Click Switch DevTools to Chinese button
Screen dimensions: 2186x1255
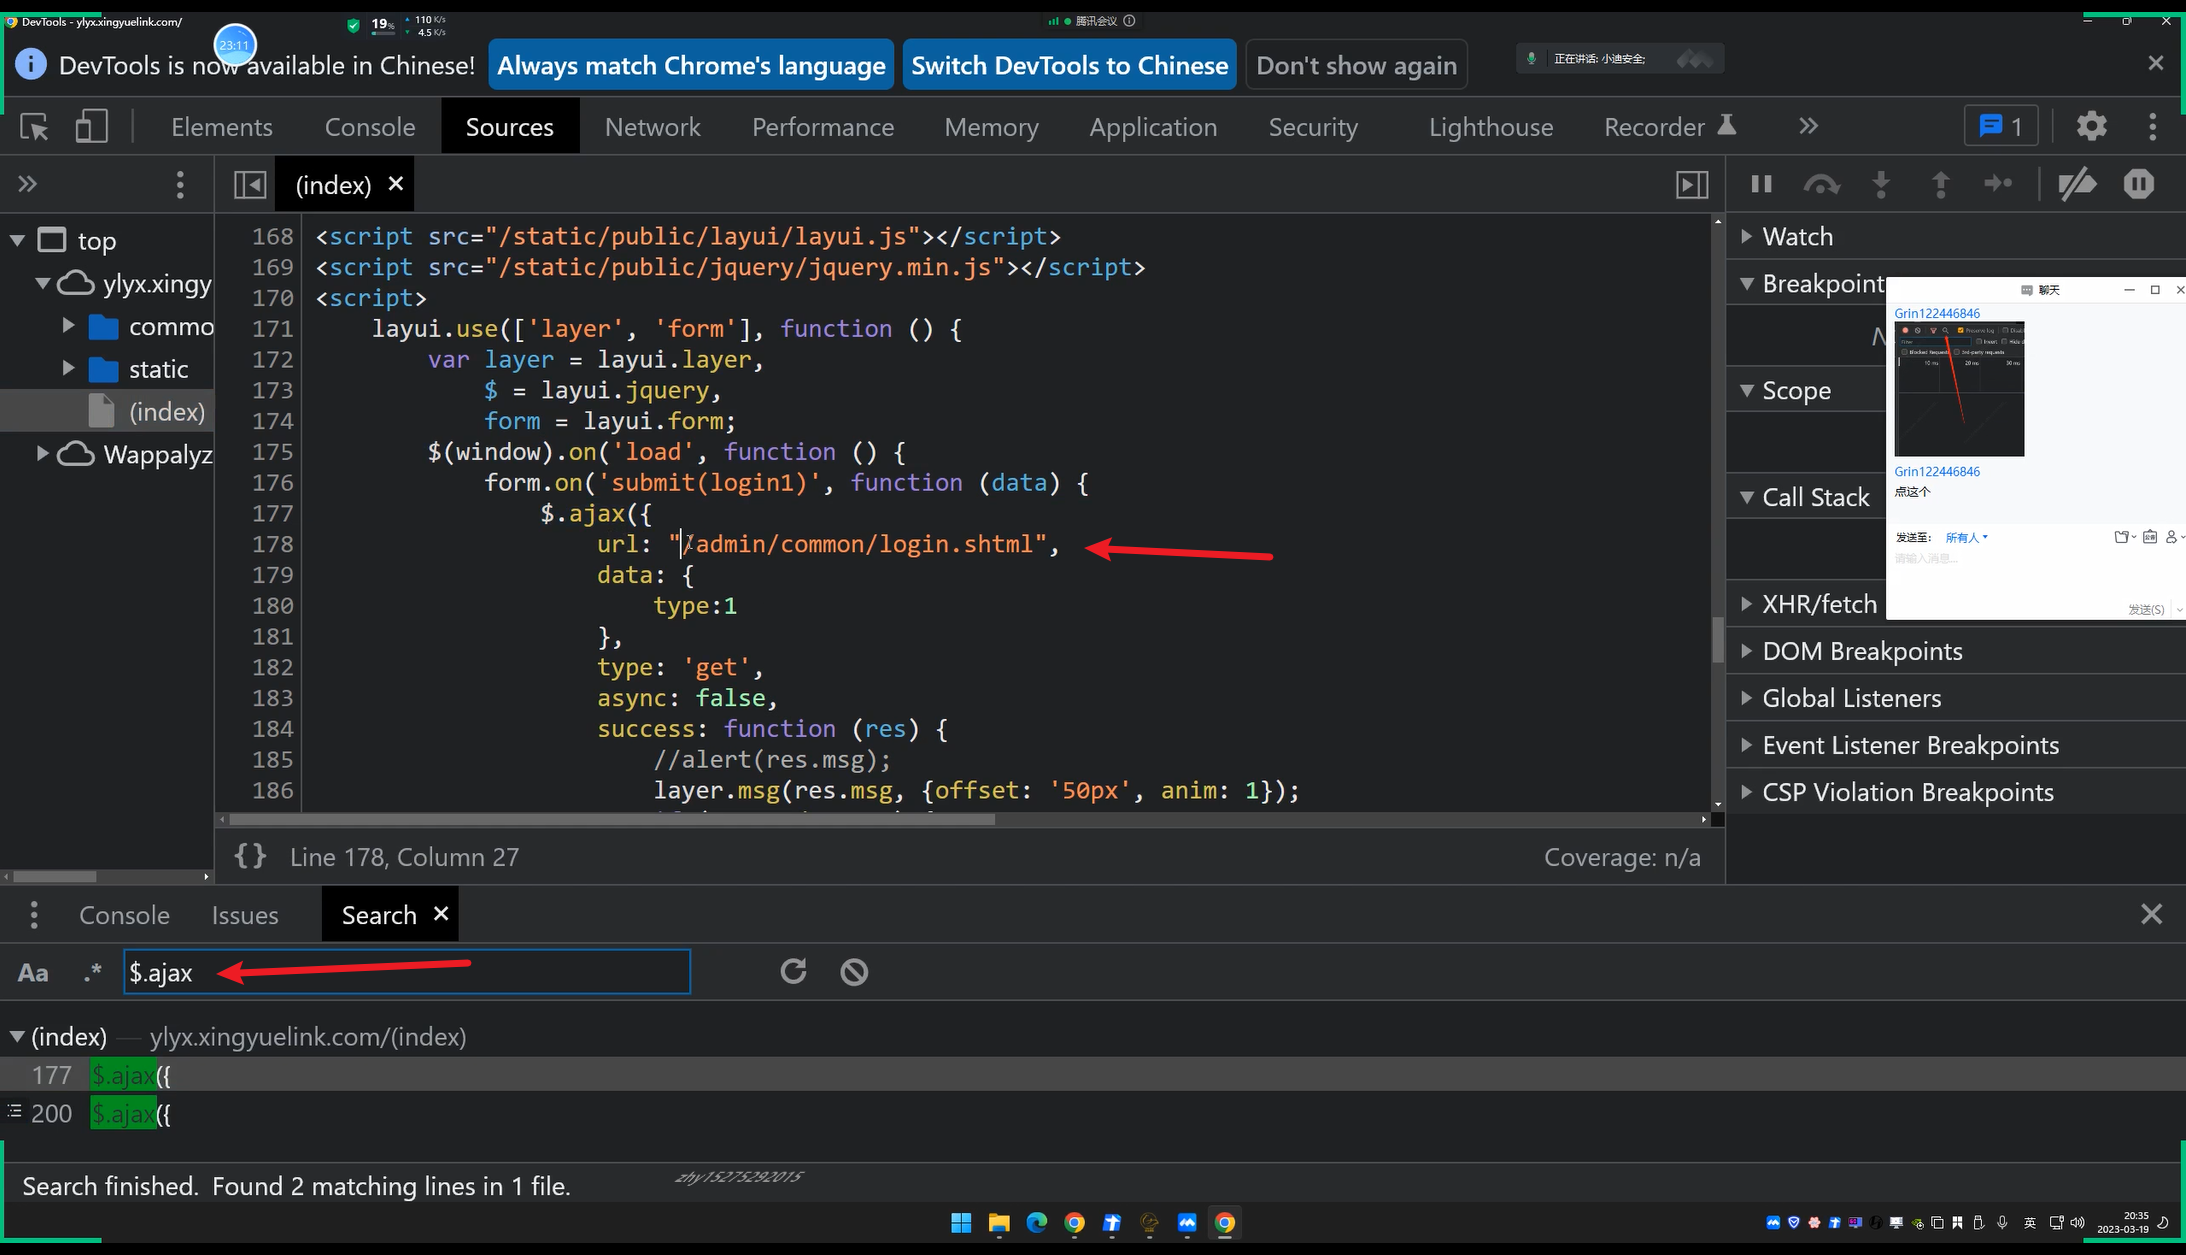(x=1069, y=65)
